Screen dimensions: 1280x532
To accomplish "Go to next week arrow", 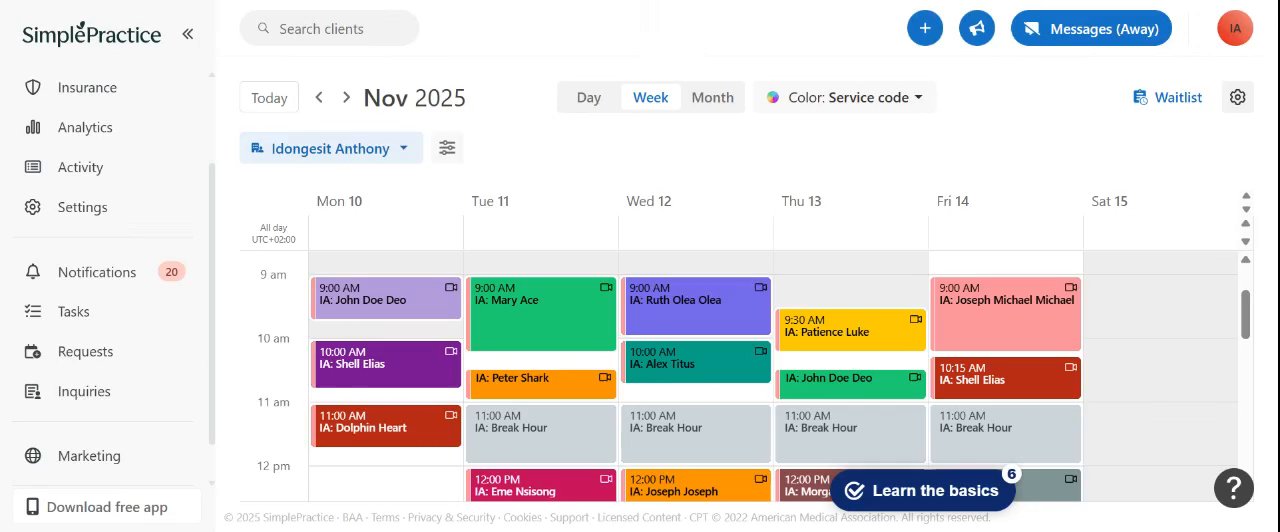I will click(346, 97).
